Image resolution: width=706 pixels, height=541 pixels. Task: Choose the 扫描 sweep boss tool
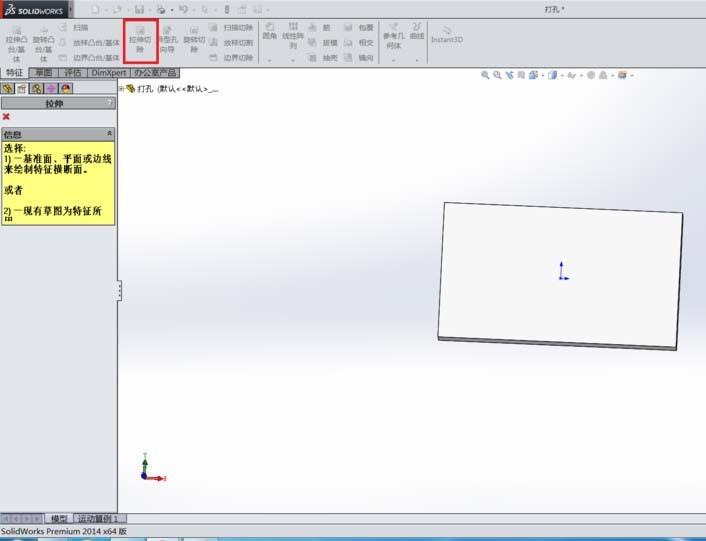coord(75,28)
